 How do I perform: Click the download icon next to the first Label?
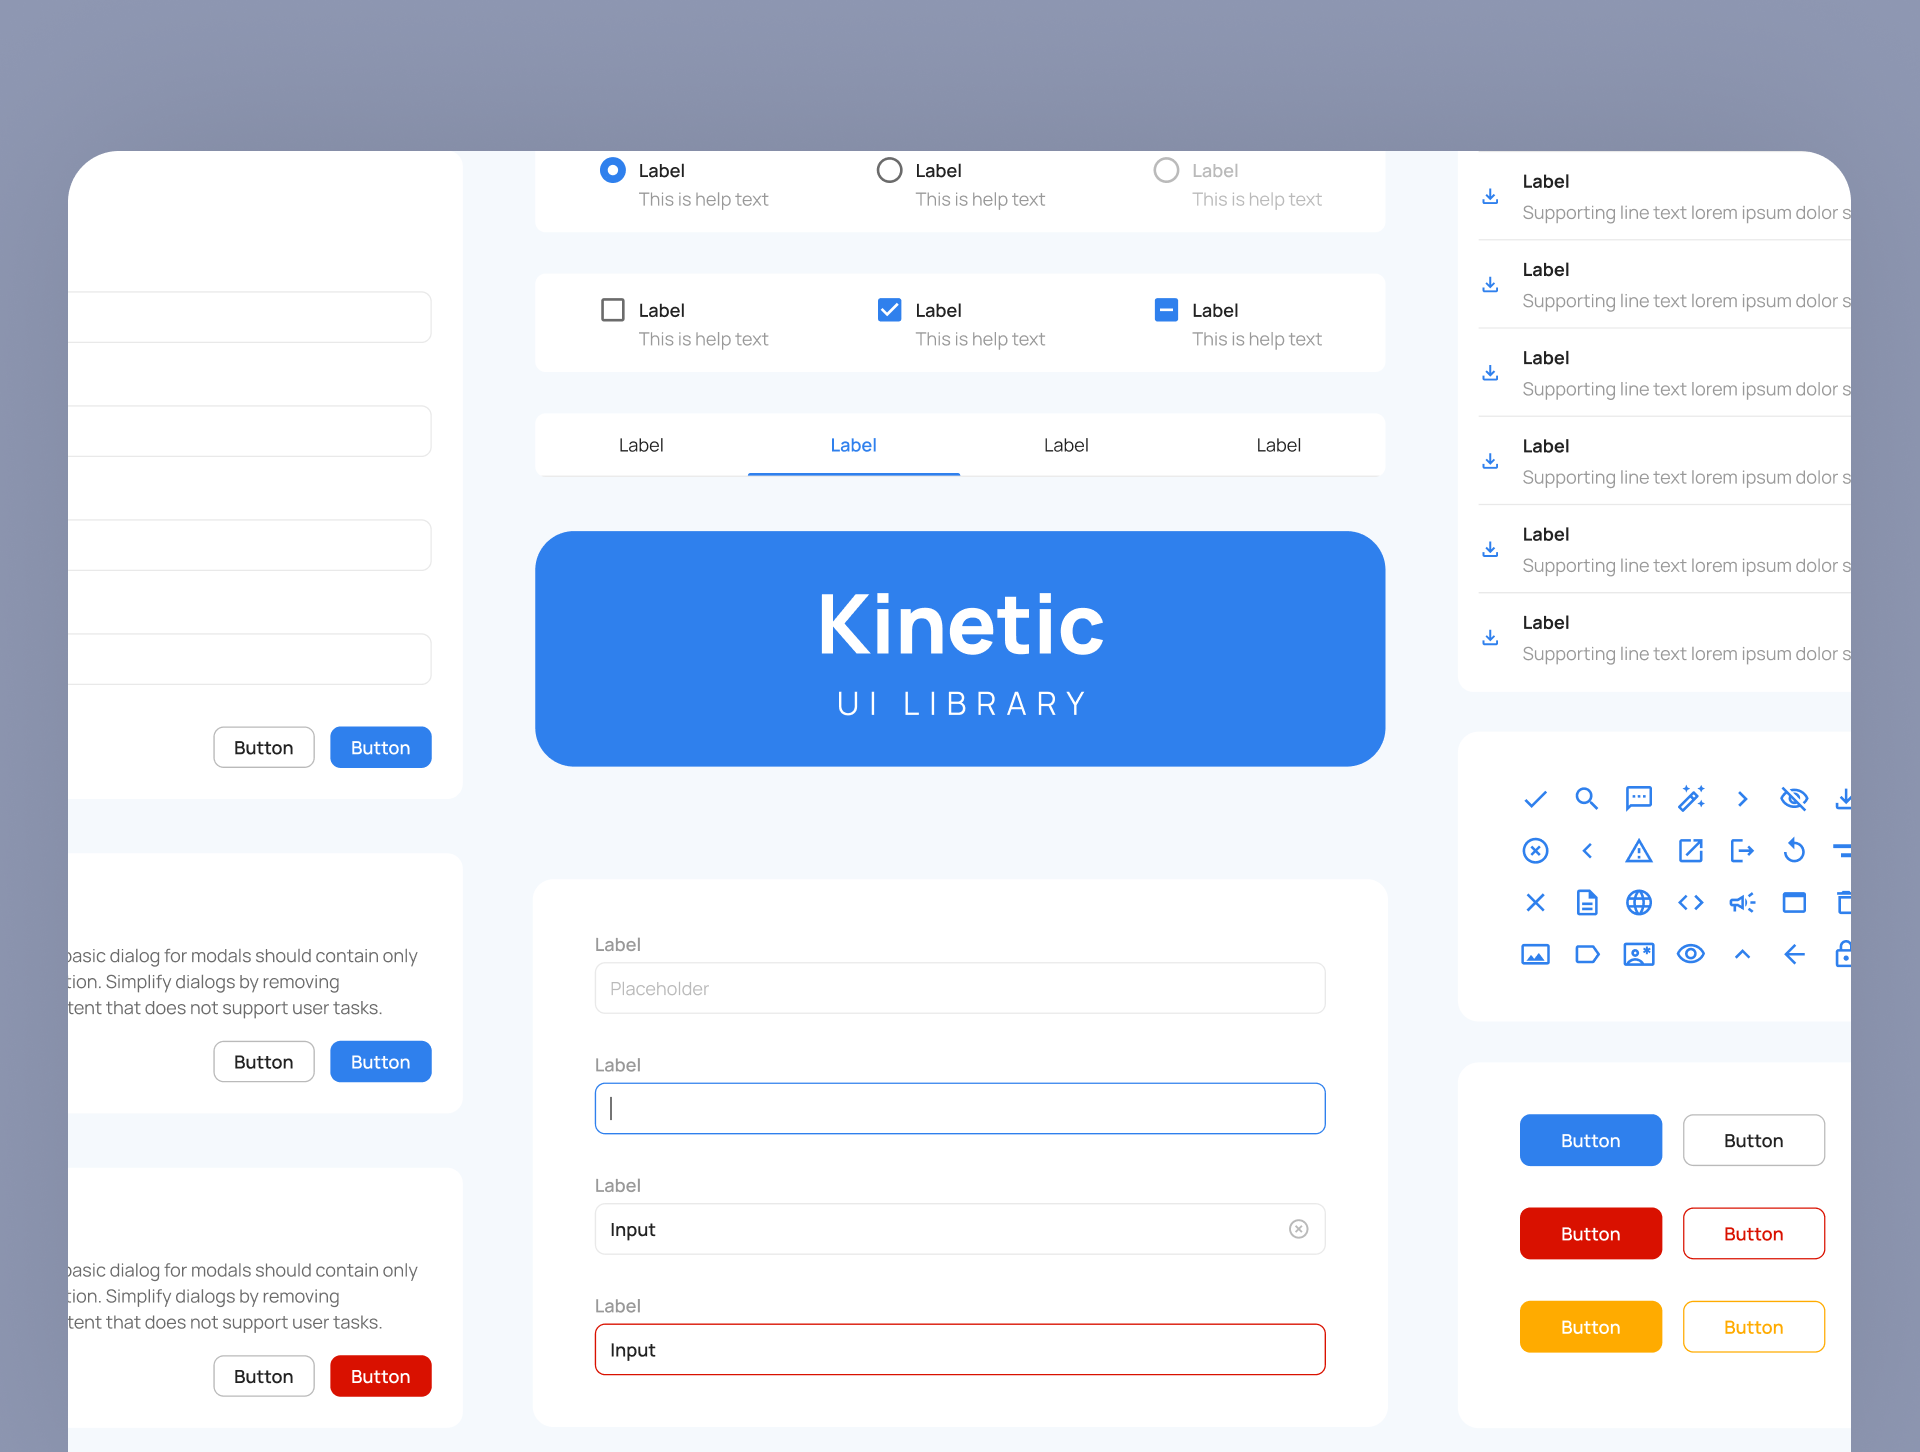click(x=1490, y=197)
